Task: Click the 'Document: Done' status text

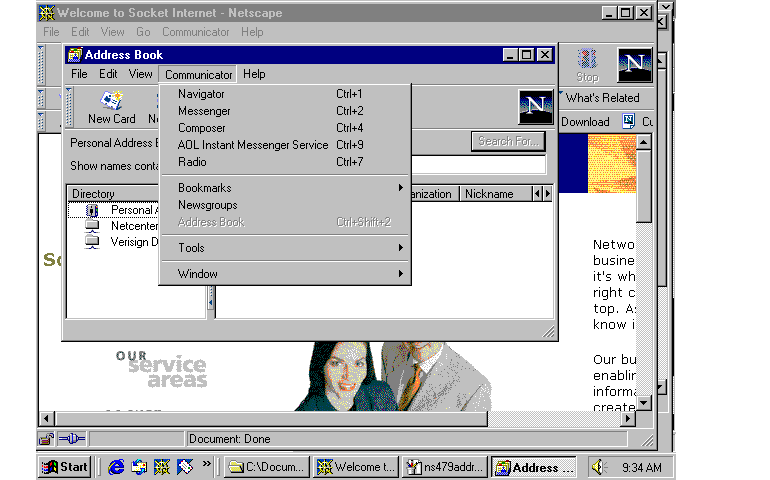Action: click(229, 439)
